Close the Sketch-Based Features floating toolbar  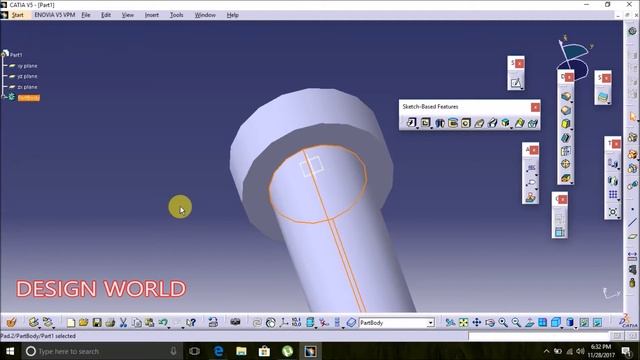click(x=535, y=107)
